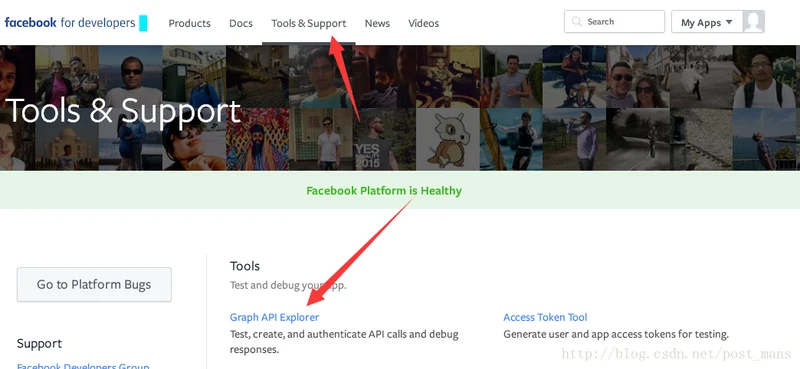
Task: Click the Go to Platform Bugs button
Action: coord(94,284)
